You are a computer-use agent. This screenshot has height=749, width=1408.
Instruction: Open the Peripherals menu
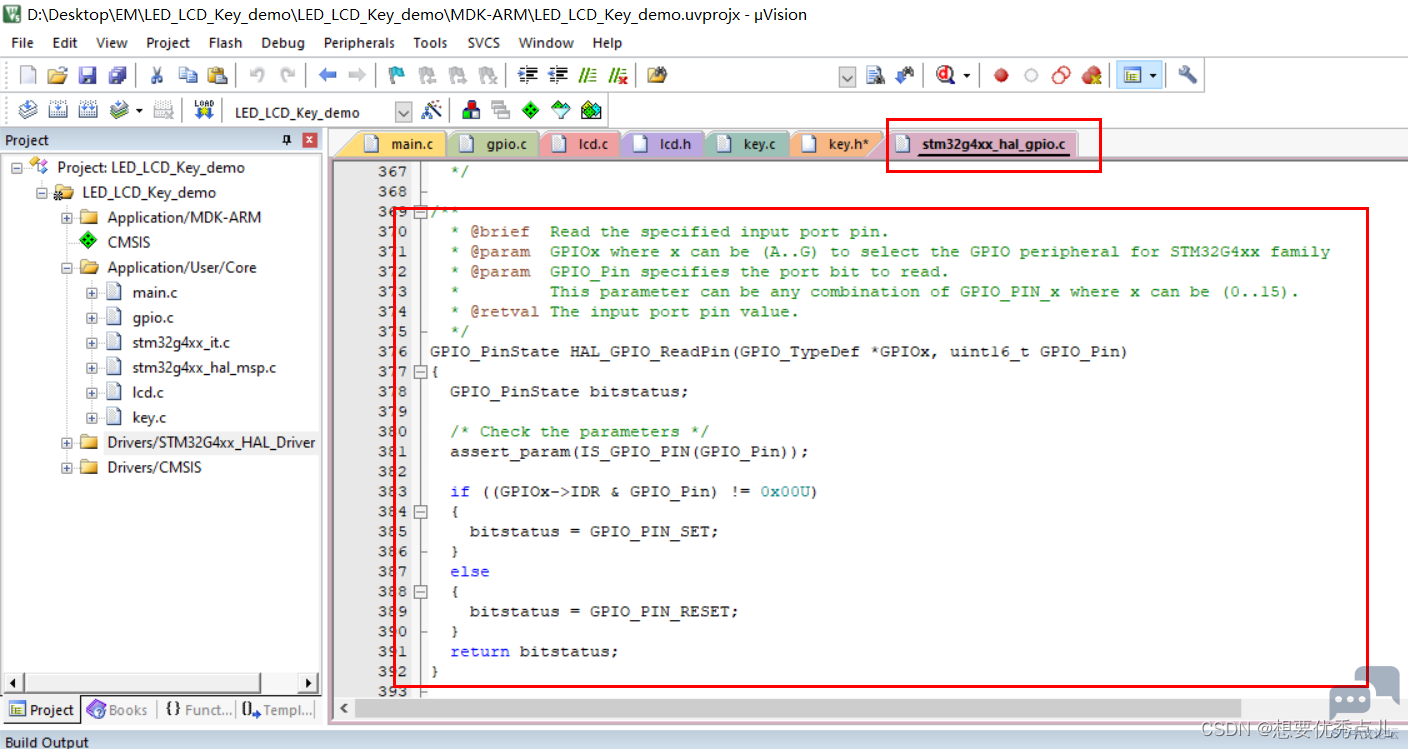[359, 43]
